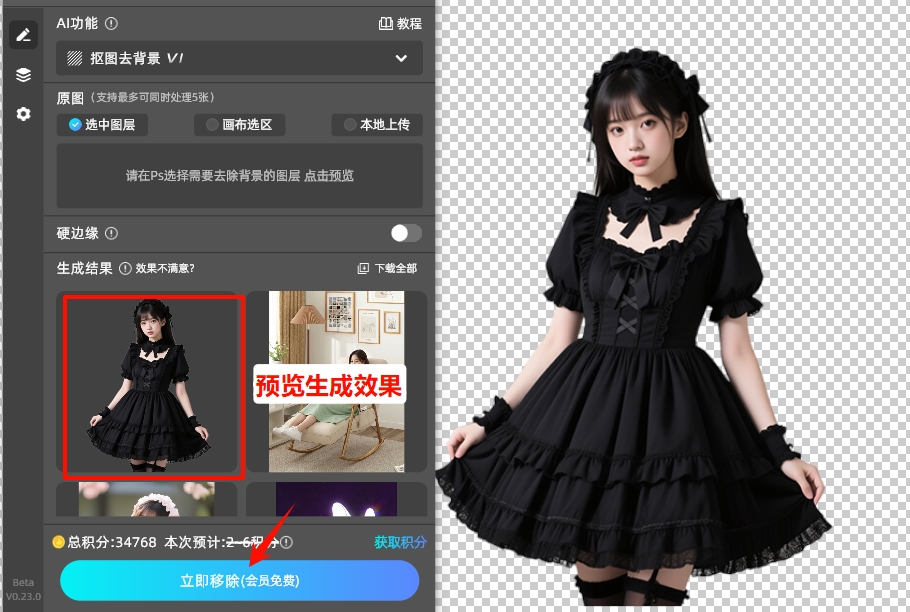
Task: Click the 立即移除(会员免费) remove button
Action: (239, 580)
